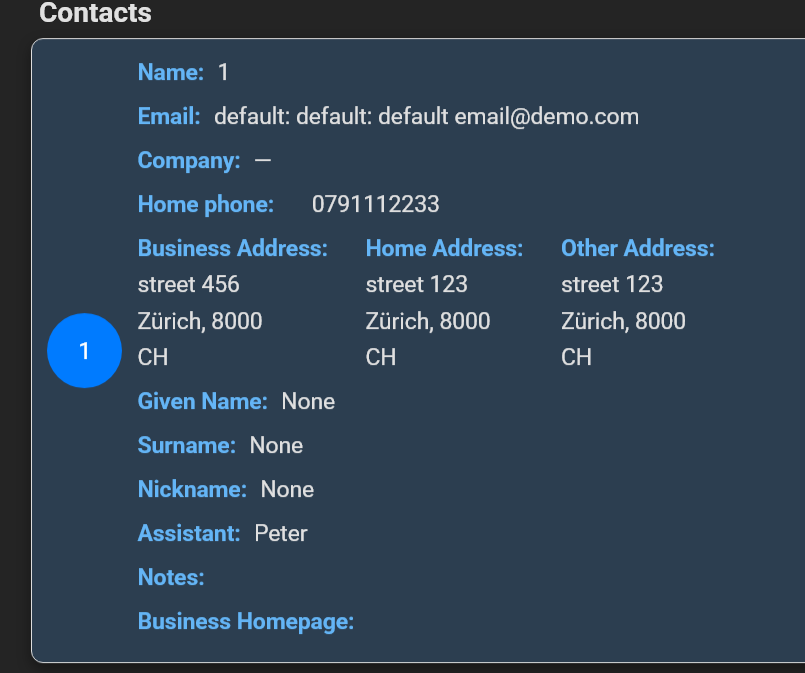Click the Name label
The image size is (805, 673).
pyautogui.click(x=171, y=72)
